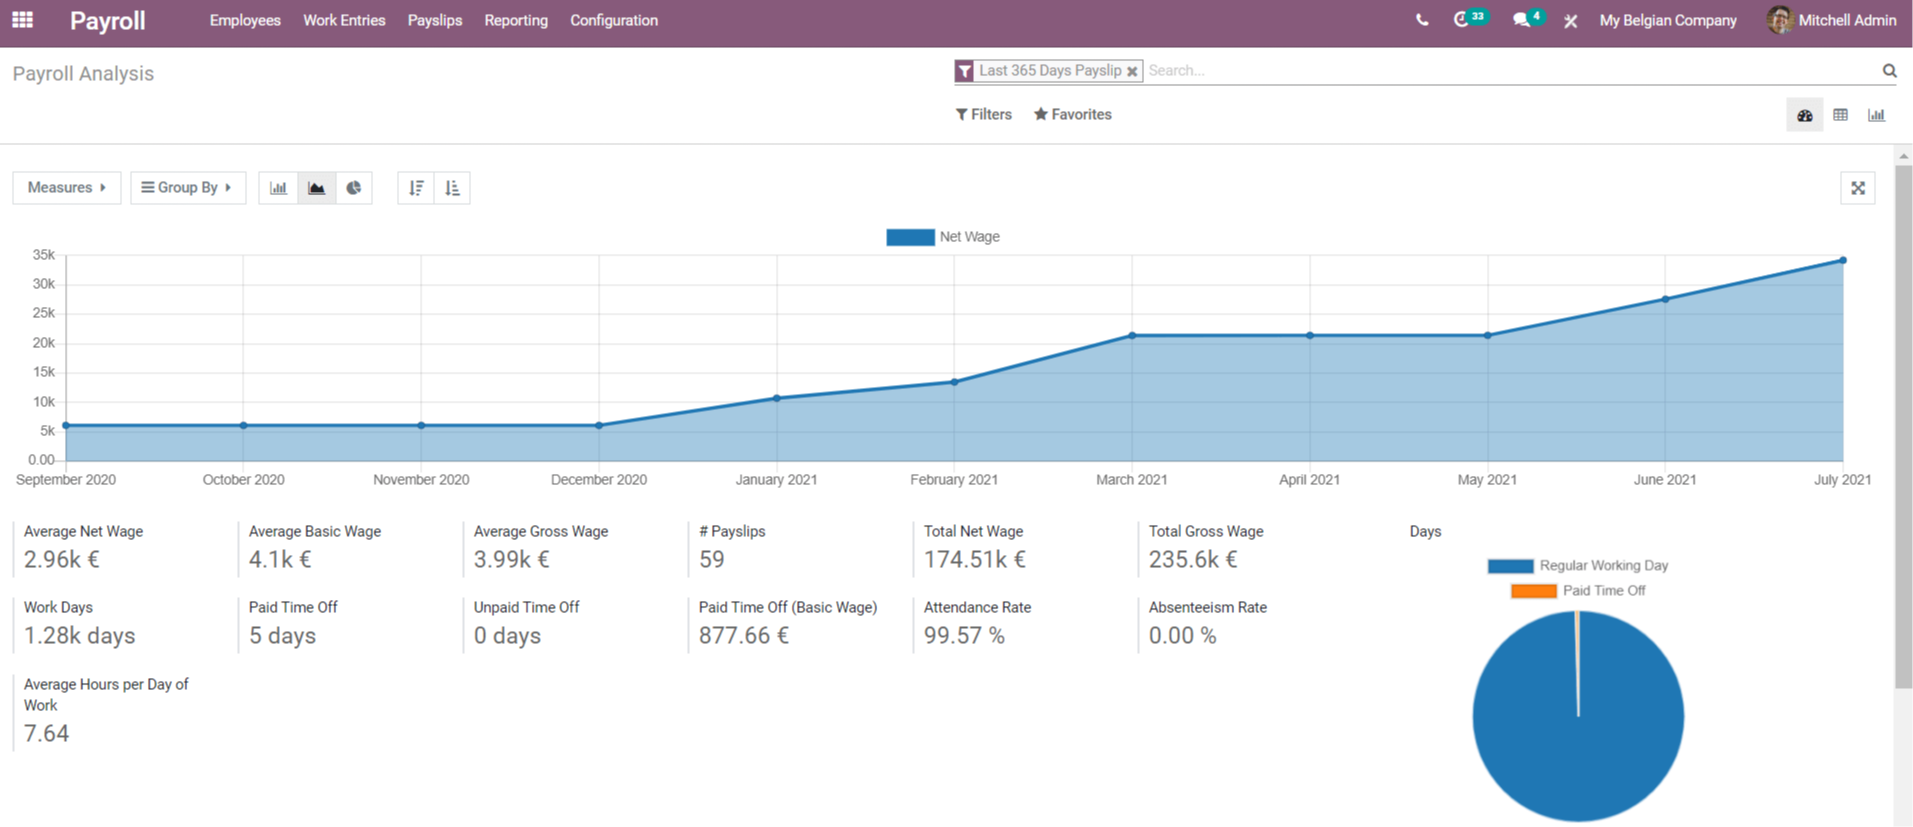Image resolution: width=1913 pixels, height=827 pixels.
Task: Select the pie chart mode
Action: pyautogui.click(x=354, y=188)
